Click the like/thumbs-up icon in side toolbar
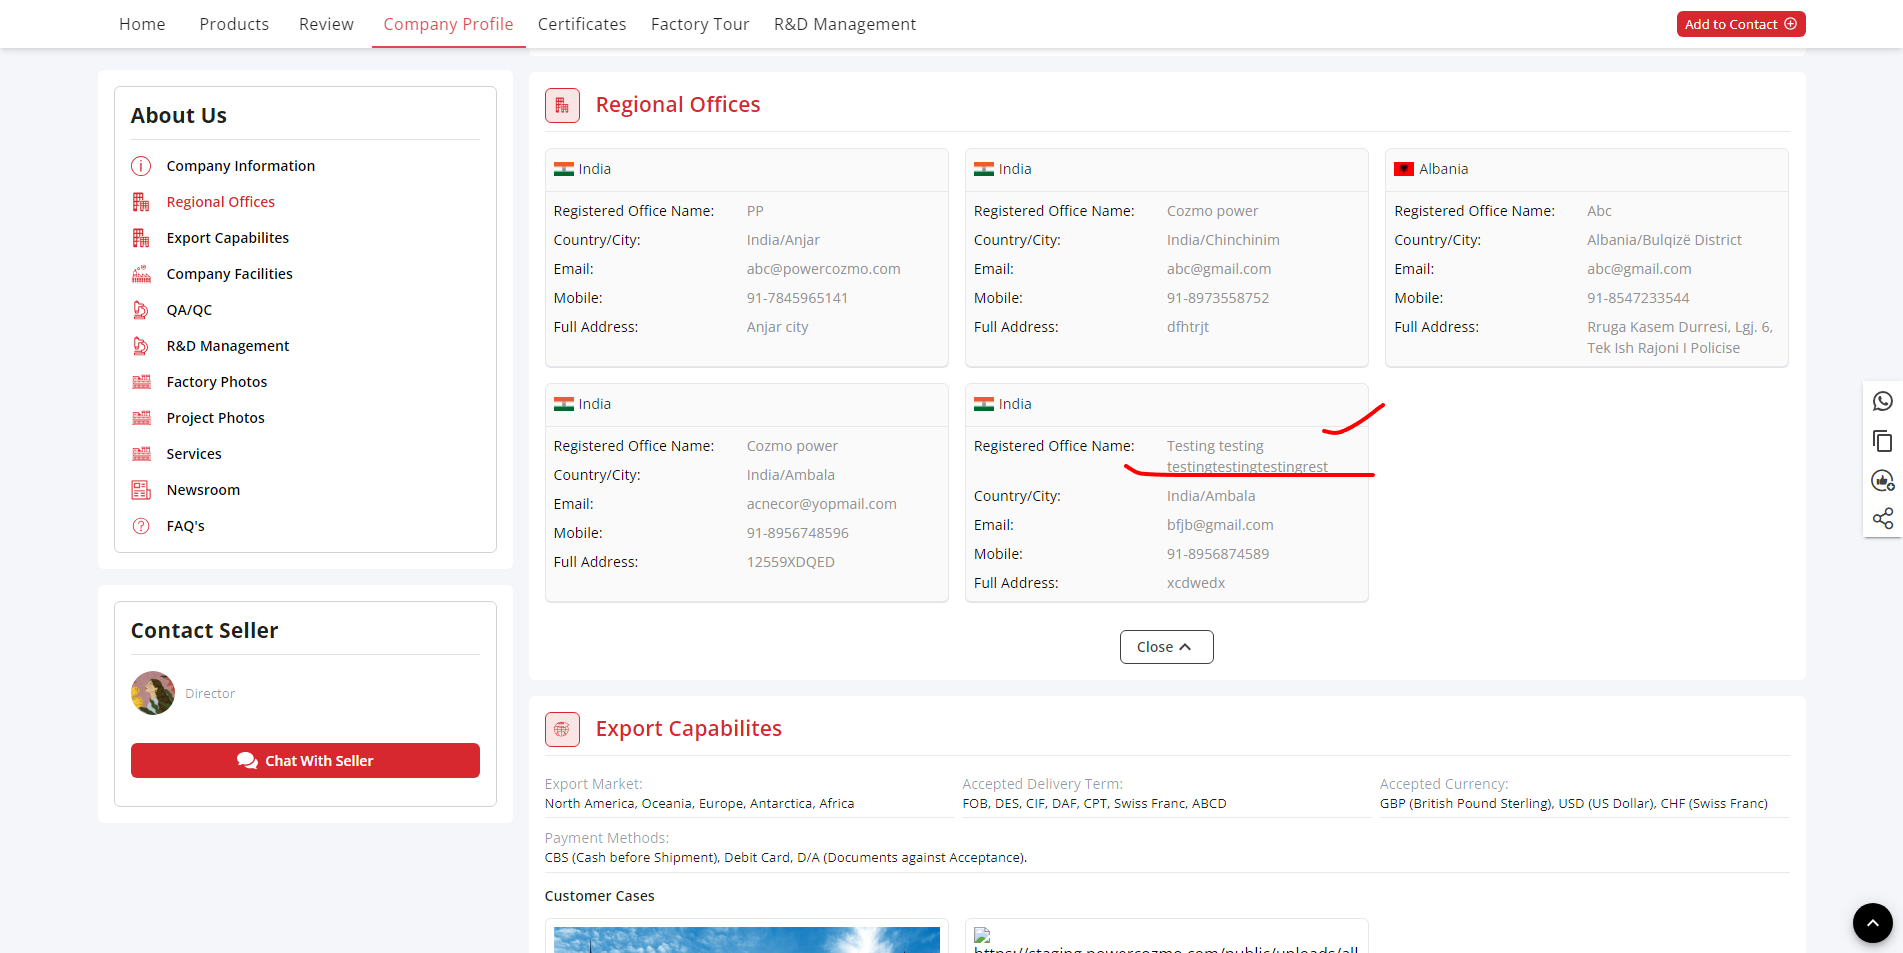Image resolution: width=1903 pixels, height=953 pixels. click(x=1882, y=481)
